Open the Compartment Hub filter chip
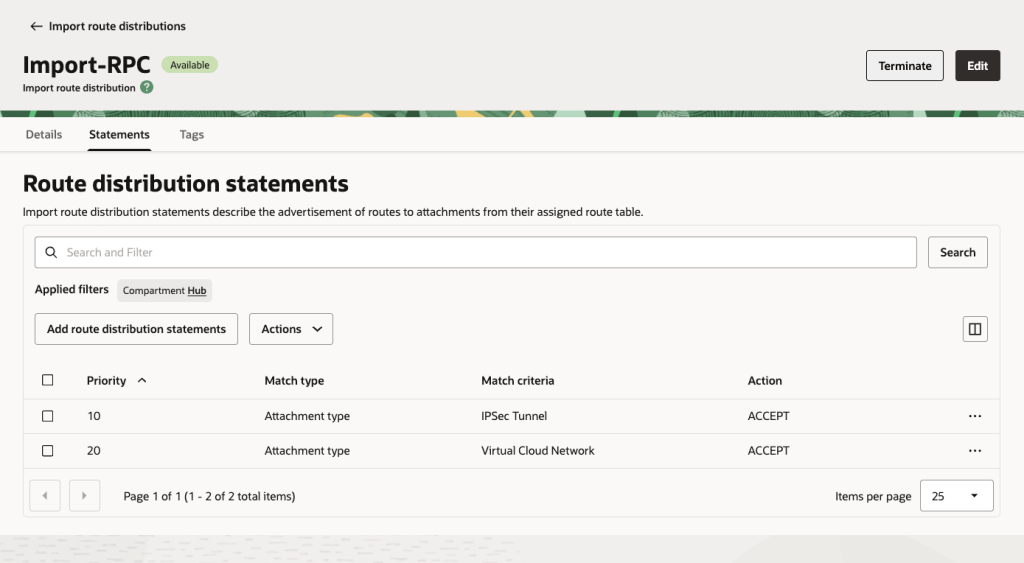 coord(165,291)
